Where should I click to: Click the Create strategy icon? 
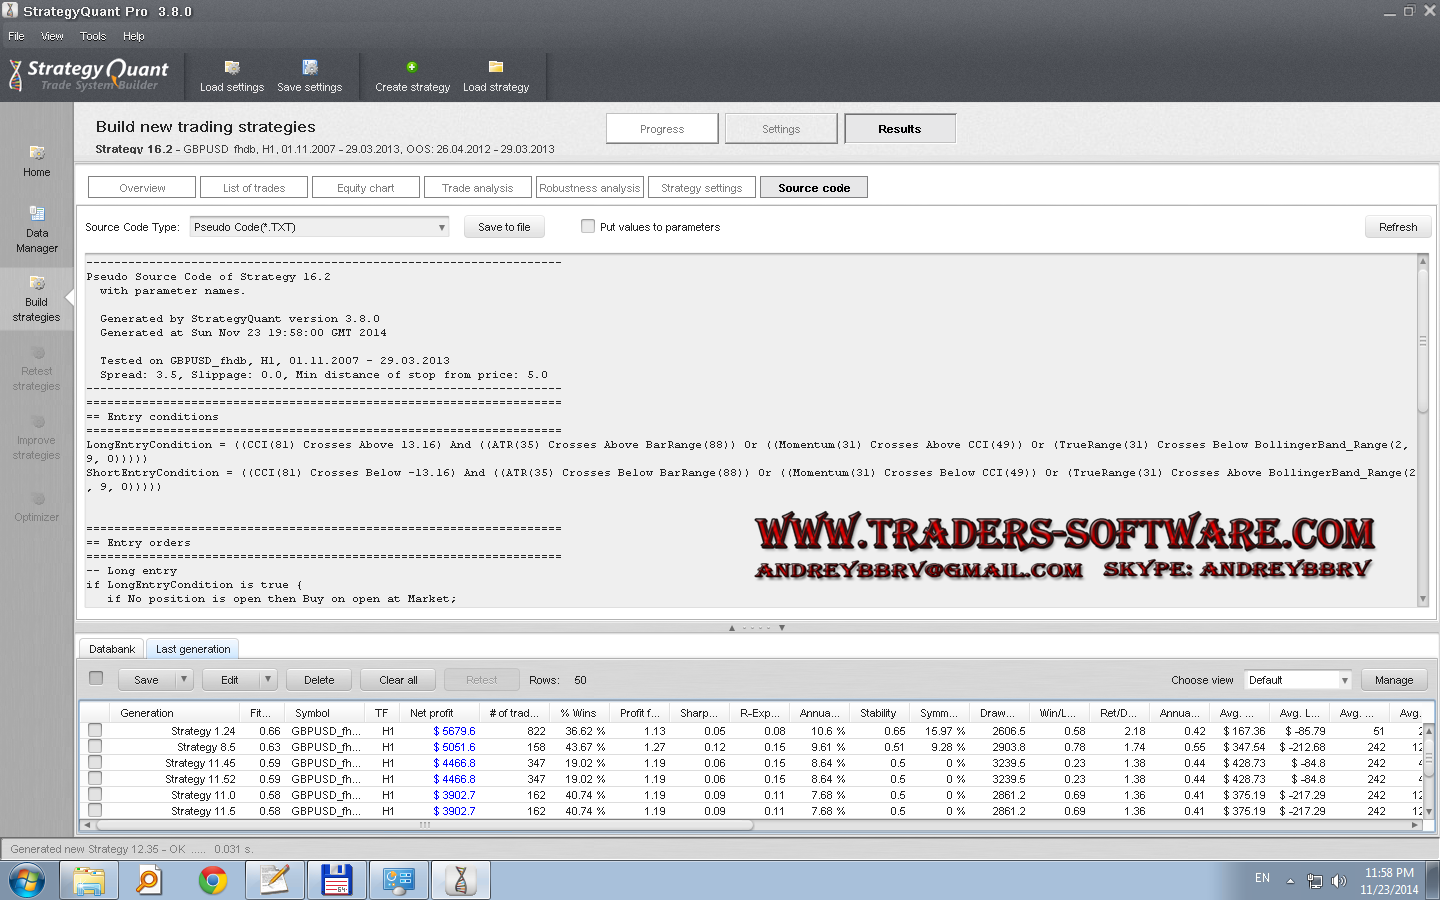[x=412, y=68]
